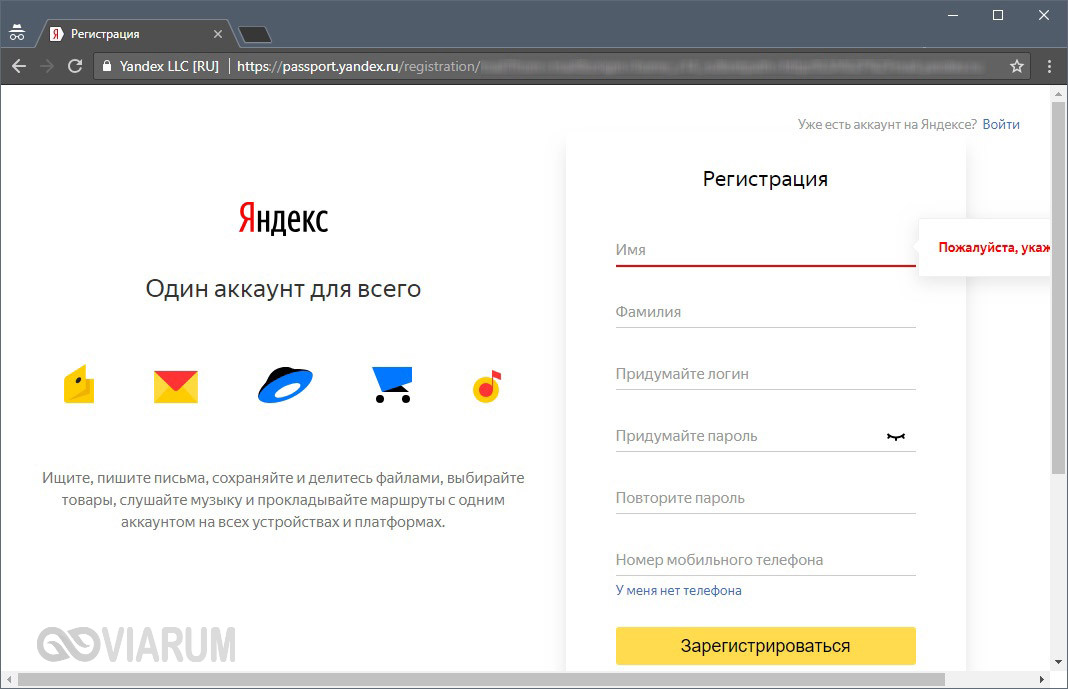The width and height of the screenshot is (1068, 689).
Task: Click the Яндекс logo
Action: [283, 218]
